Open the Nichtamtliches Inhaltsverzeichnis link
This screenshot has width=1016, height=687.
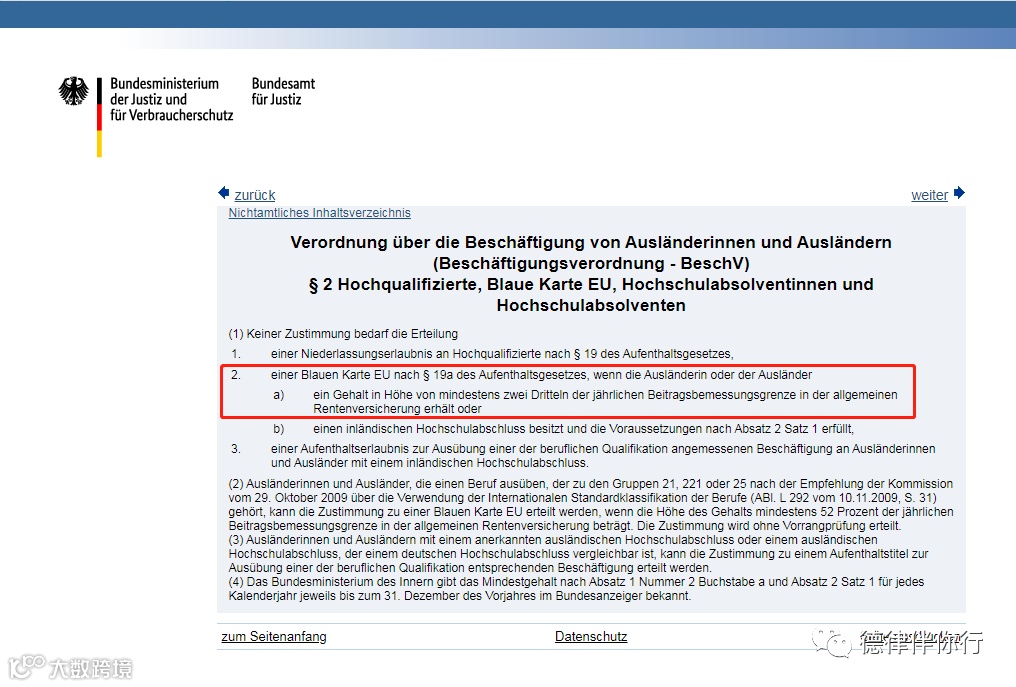click(x=319, y=213)
